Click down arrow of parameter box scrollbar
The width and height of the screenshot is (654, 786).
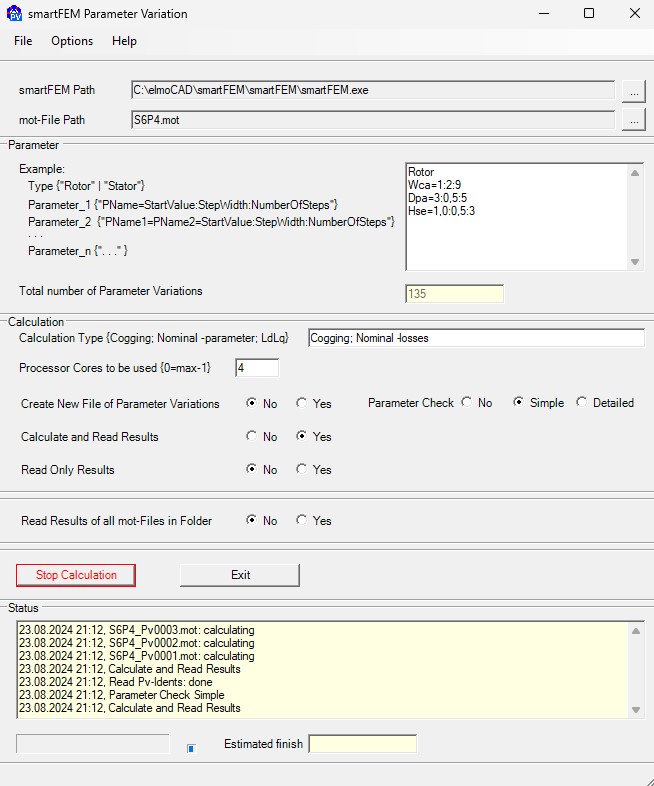point(635,262)
